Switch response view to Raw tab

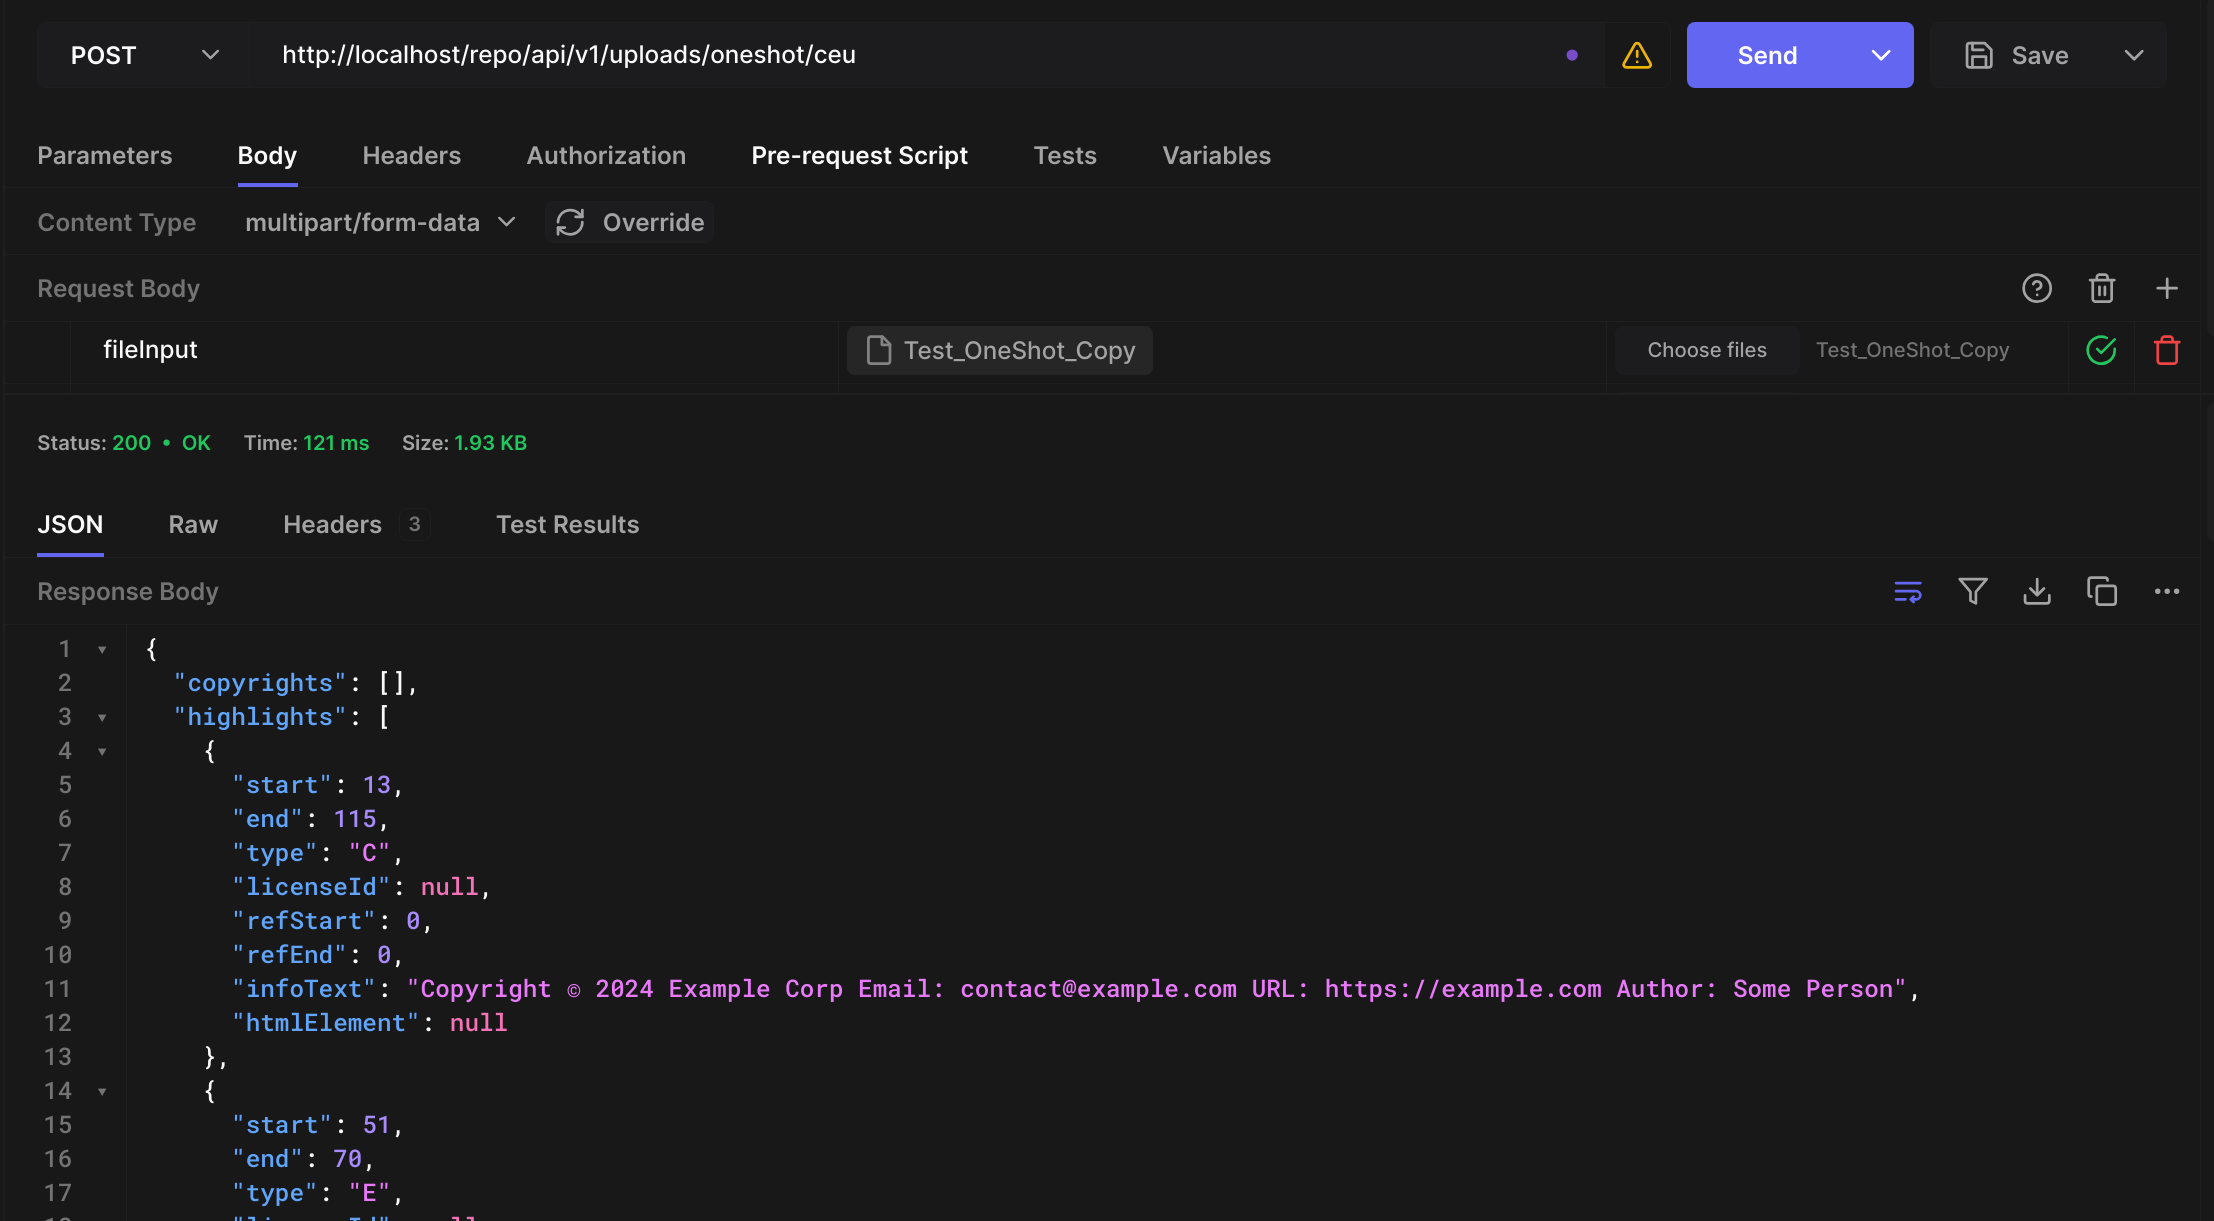[x=193, y=524]
